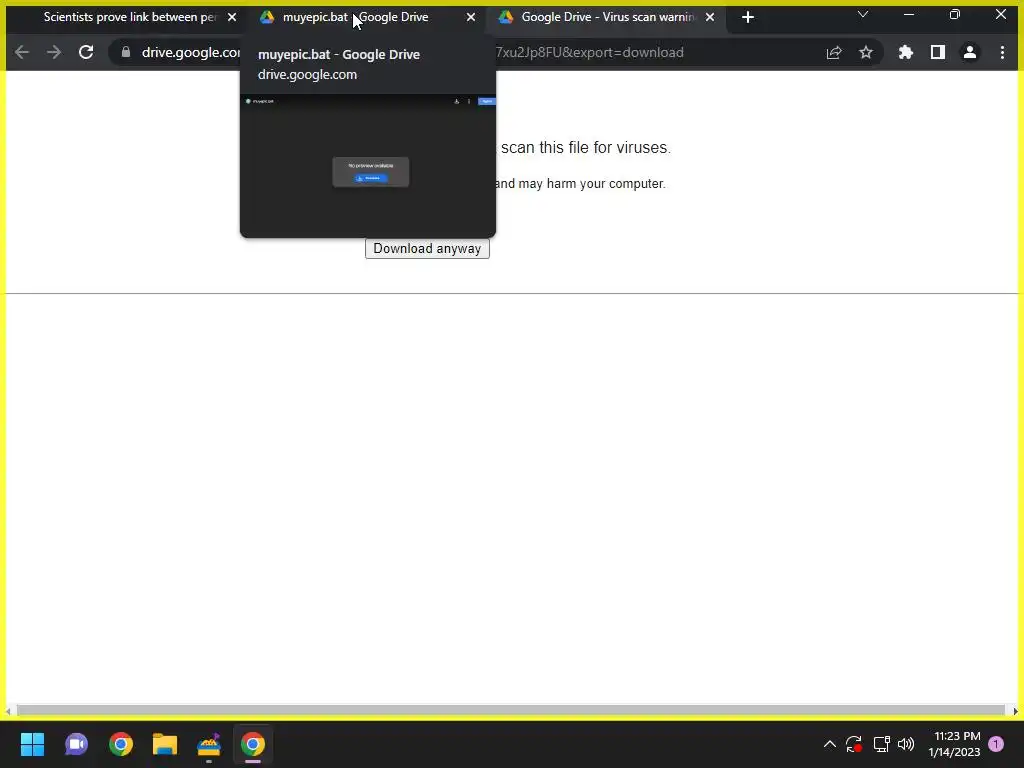Close the muyepic.bat Google Drive tab

tap(471, 17)
